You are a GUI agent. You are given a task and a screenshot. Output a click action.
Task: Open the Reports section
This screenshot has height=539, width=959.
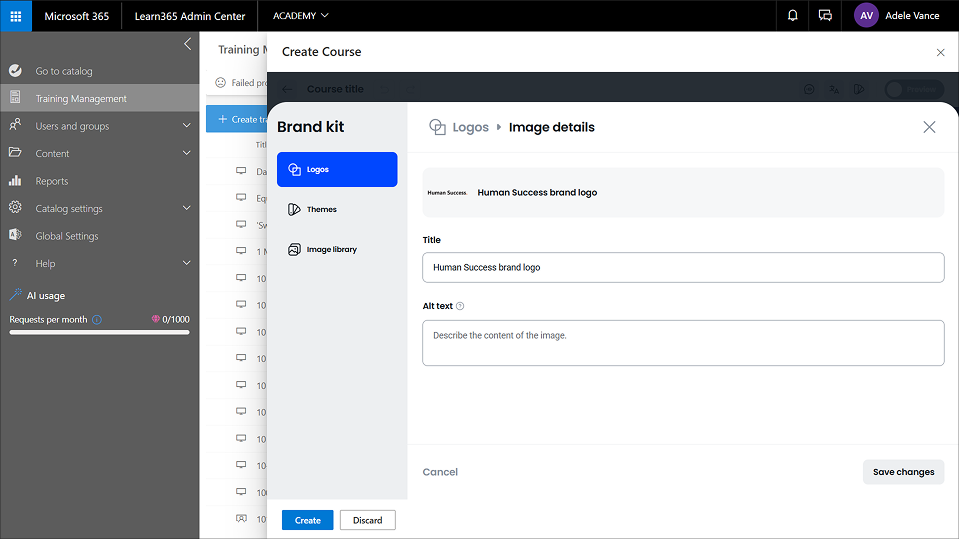coord(52,181)
